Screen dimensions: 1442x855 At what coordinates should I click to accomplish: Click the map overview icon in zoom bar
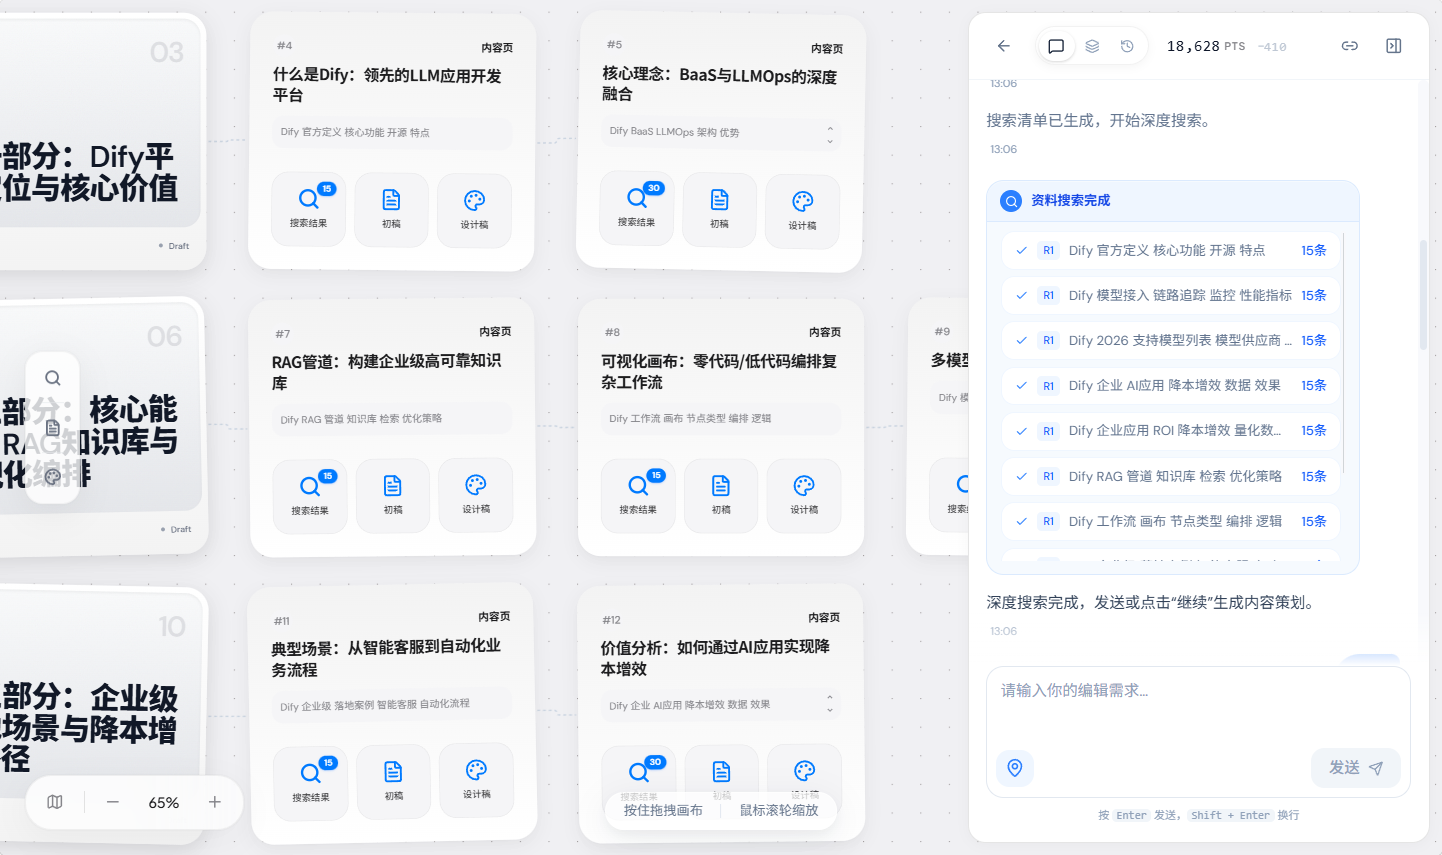click(x=55, y=802)
